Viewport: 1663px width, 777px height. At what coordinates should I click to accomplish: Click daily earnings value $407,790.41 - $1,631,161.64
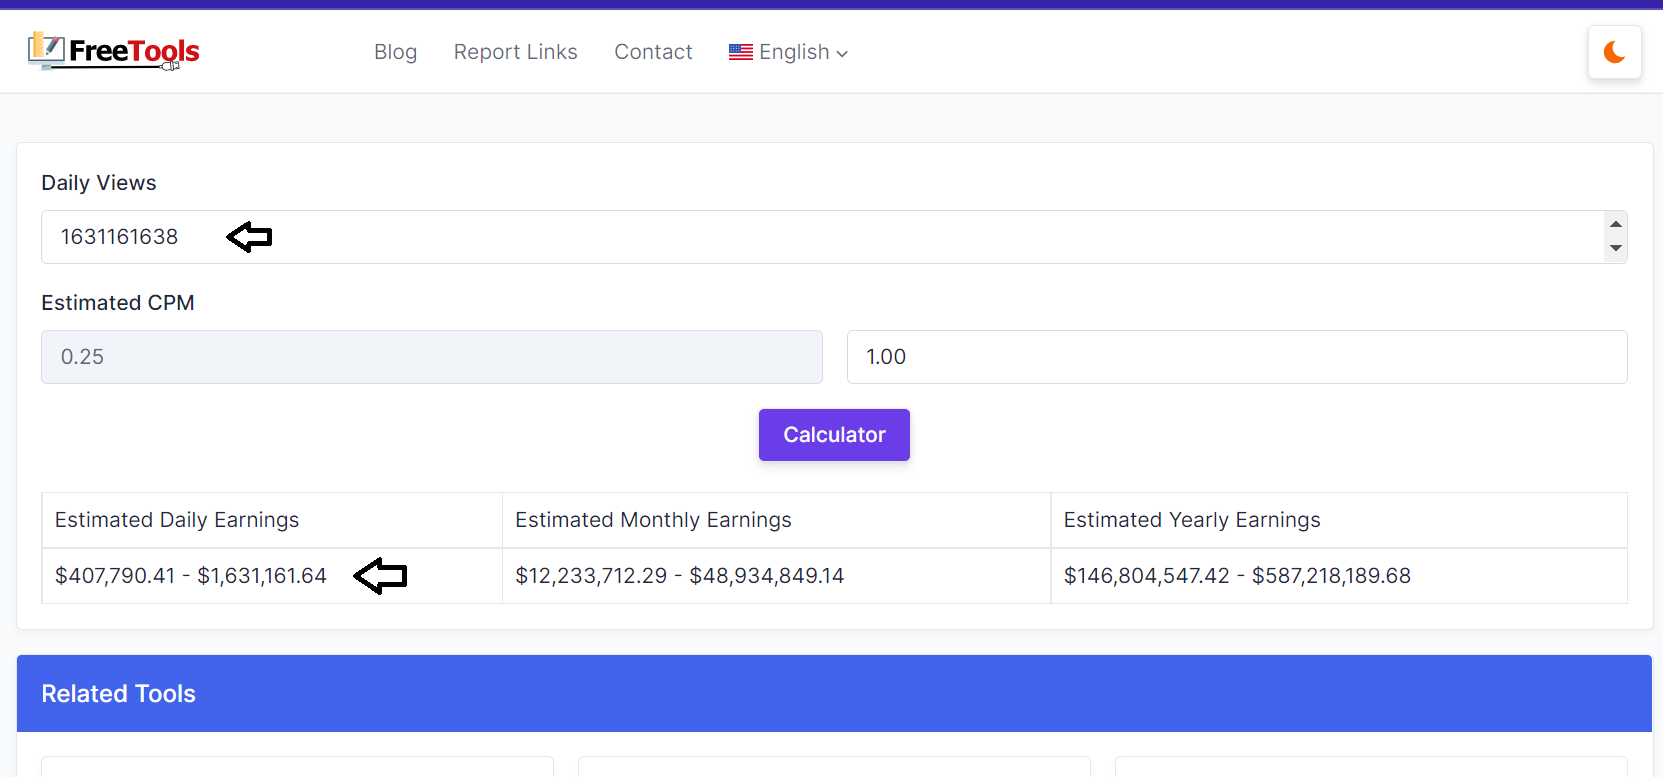pyautogui.click(x=191, y=576)
